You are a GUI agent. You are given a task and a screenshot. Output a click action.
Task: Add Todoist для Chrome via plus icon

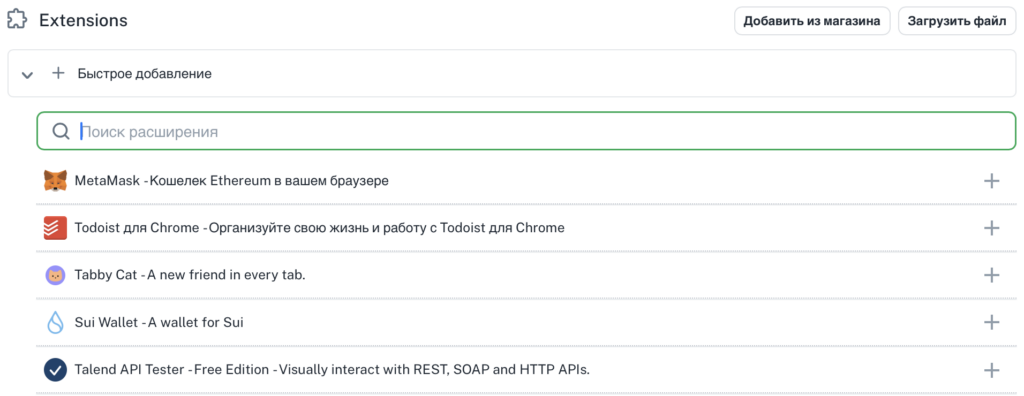(x=991, y=228)
